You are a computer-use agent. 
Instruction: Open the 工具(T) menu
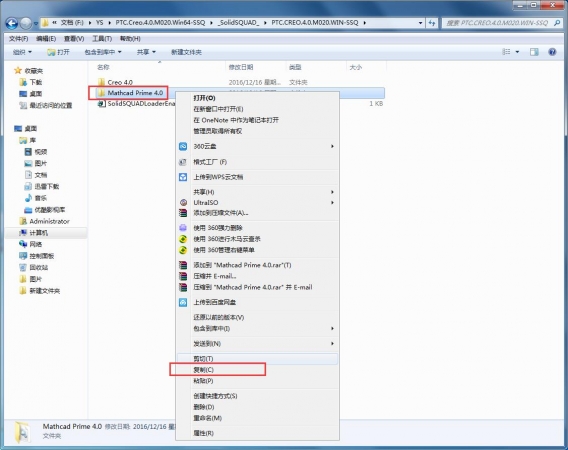[102, 38]
